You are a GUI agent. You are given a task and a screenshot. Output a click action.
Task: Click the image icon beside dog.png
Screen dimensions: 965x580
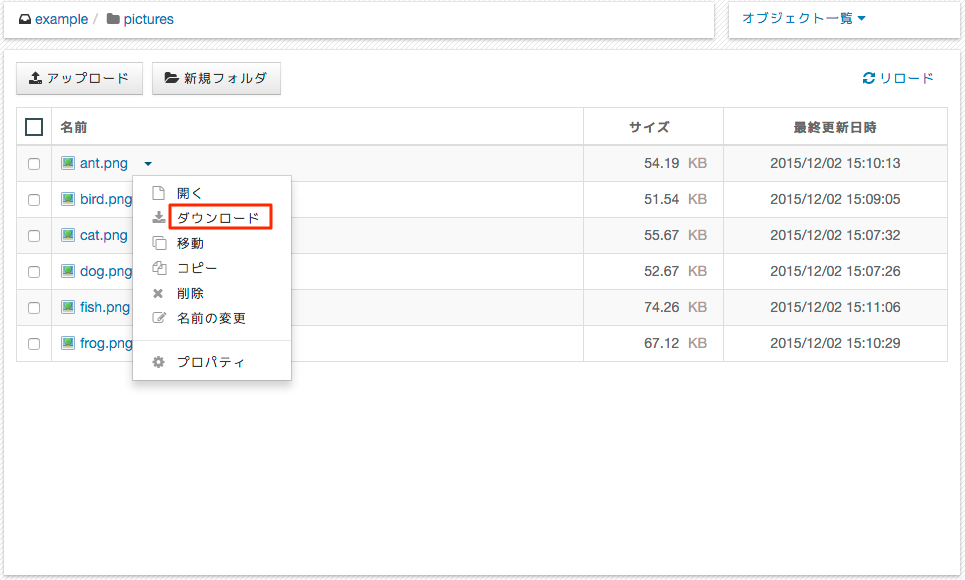pyautogui.click(x=68, y=271)
